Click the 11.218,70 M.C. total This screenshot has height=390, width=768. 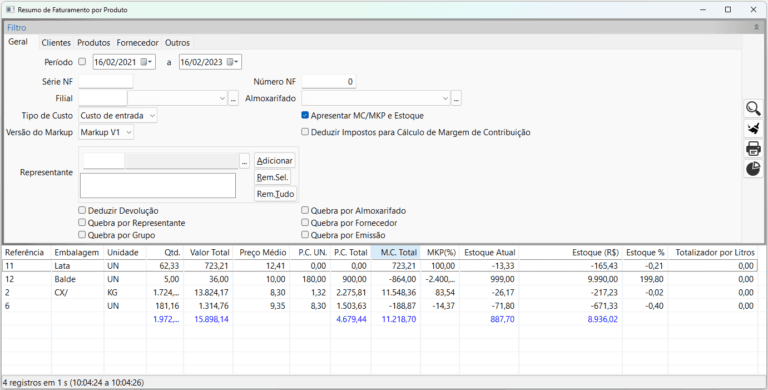click(x=399, y=319)
